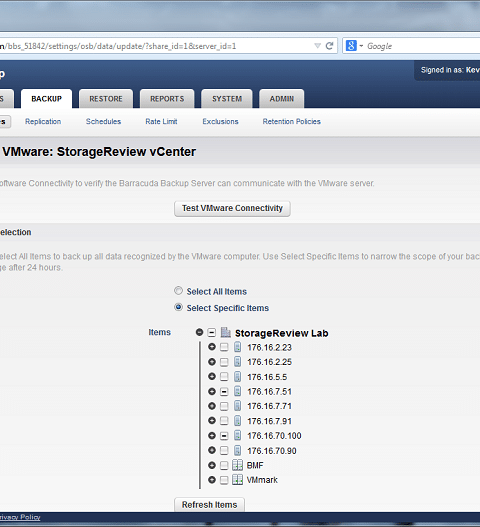Select the 176.16.70.100 host label

click(274, 436)
